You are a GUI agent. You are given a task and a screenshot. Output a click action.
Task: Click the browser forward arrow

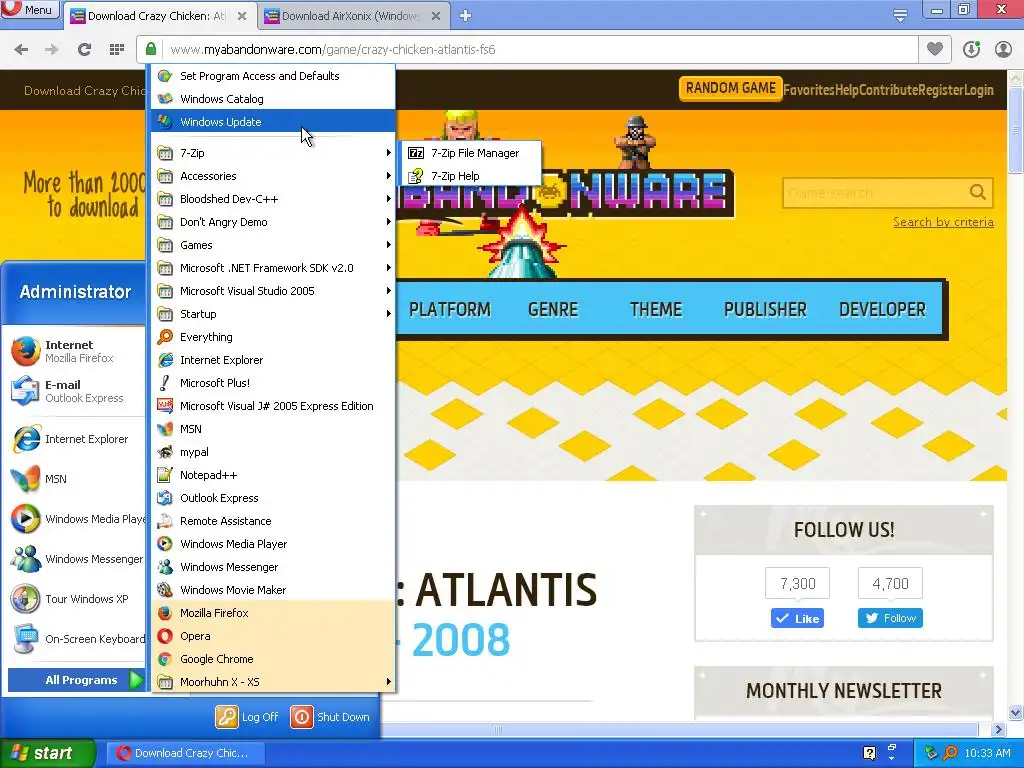click(52, 50)
